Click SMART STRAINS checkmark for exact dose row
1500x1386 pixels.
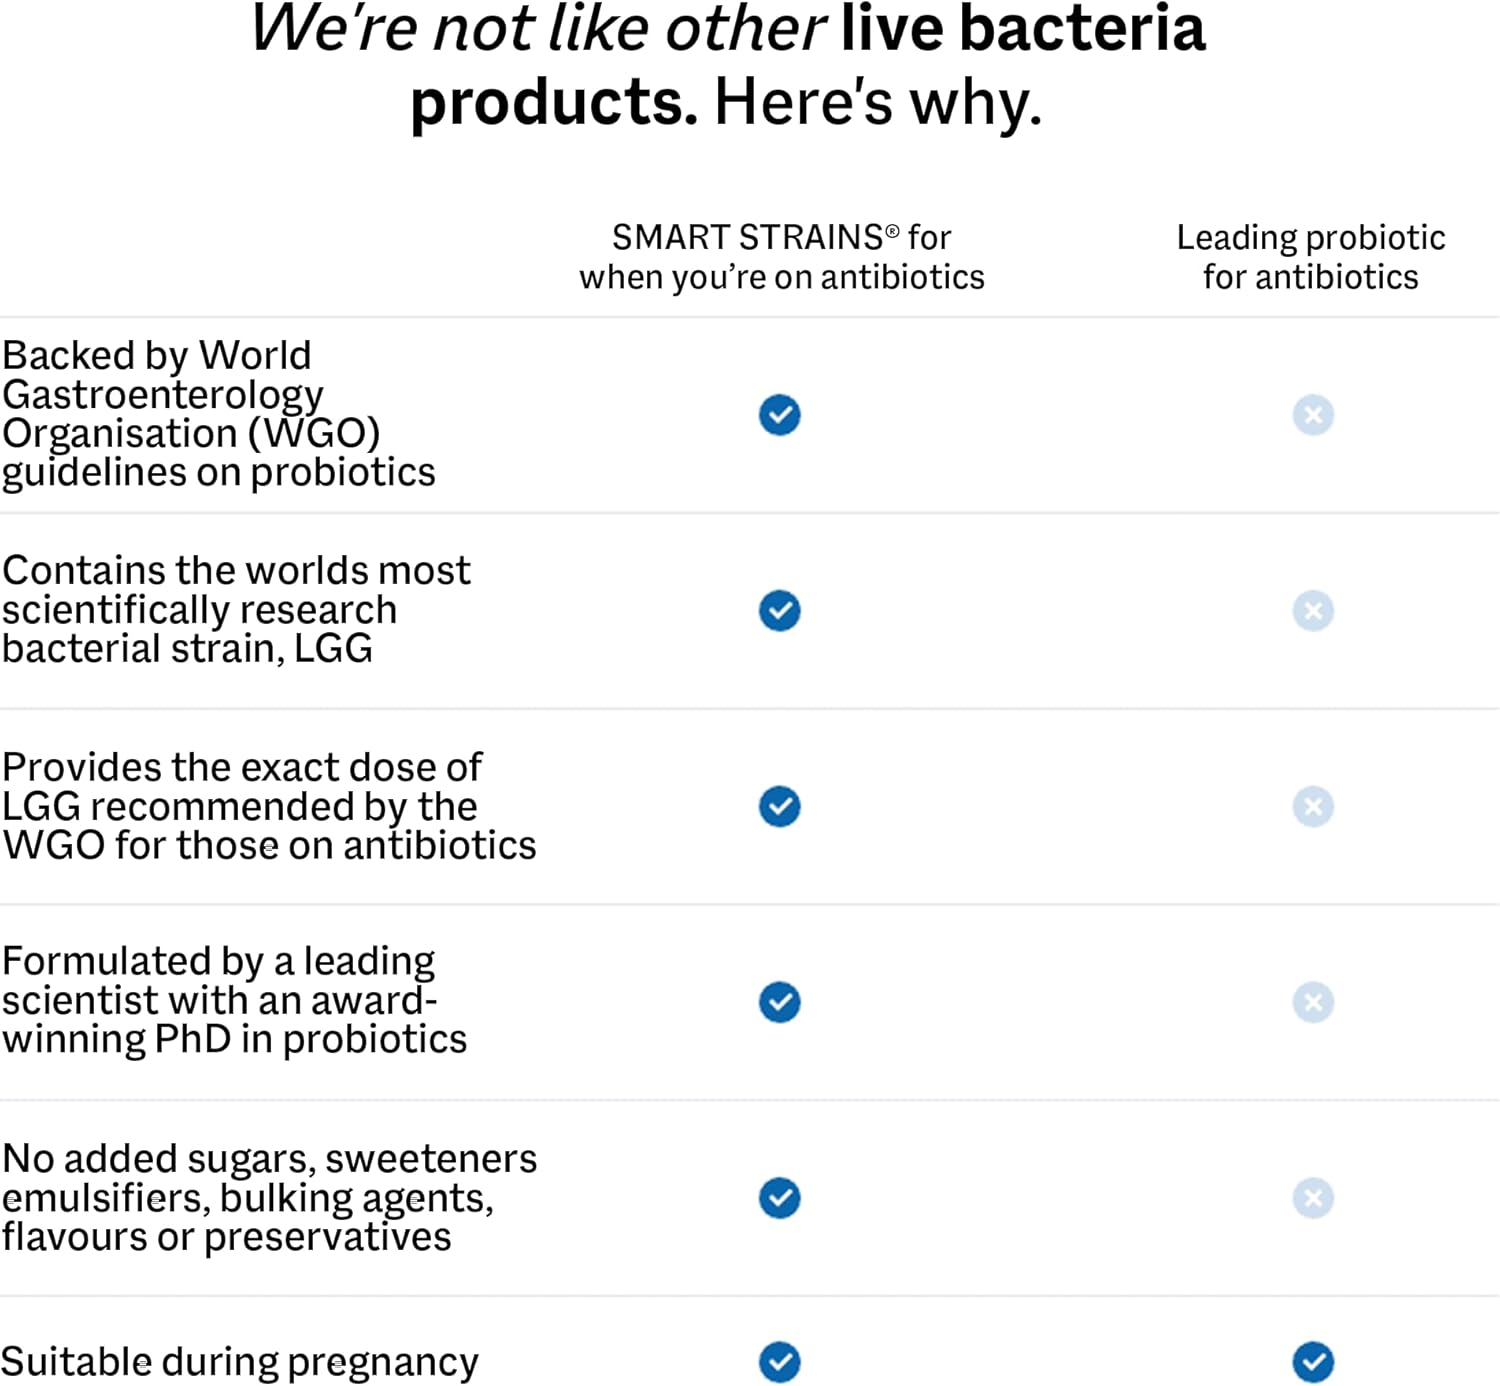coord(779,806)
